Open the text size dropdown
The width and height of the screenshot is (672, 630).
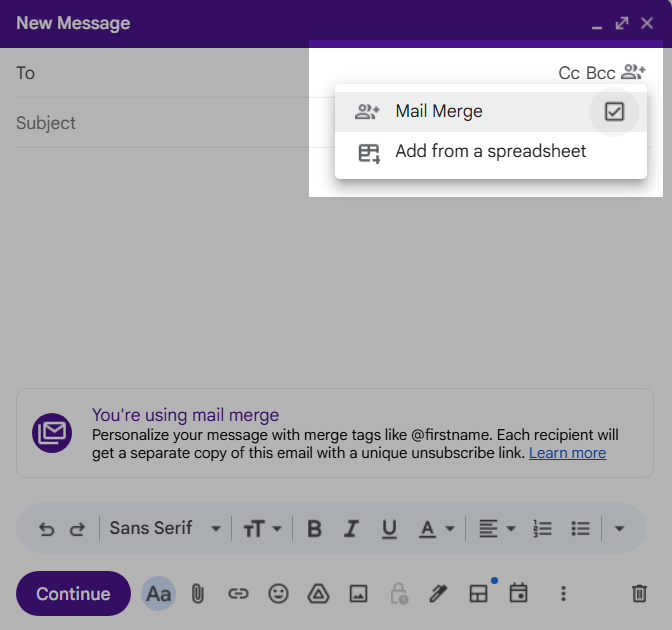click(x=262, y=528)
